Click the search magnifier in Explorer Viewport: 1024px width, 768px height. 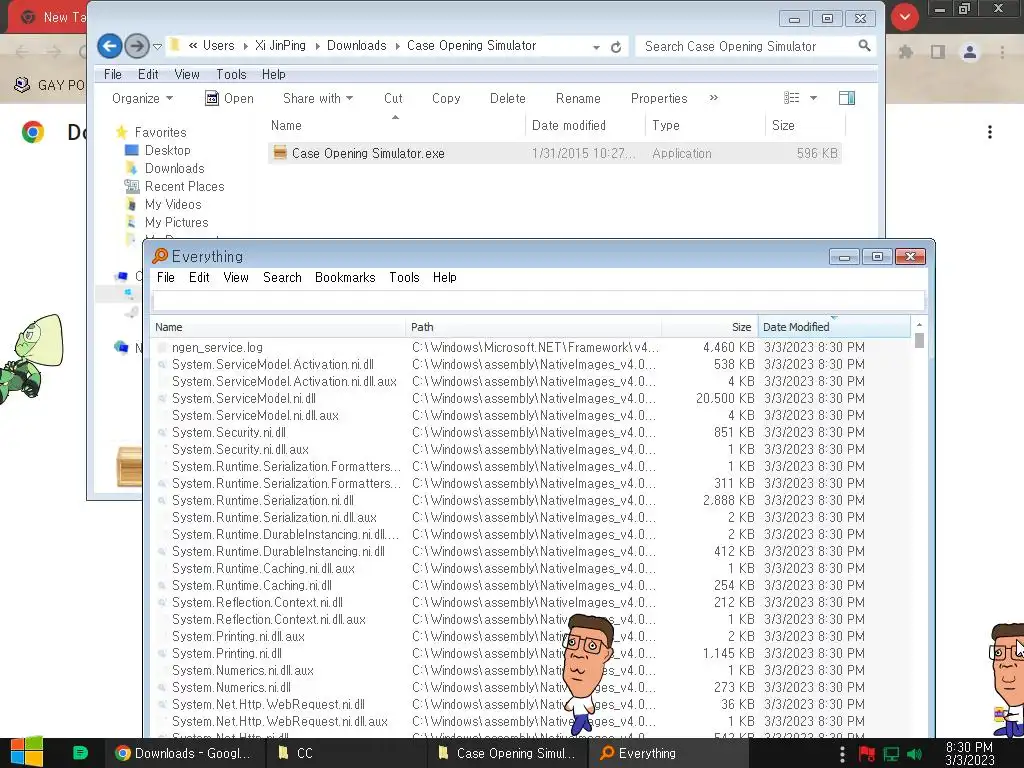point(864,46)
